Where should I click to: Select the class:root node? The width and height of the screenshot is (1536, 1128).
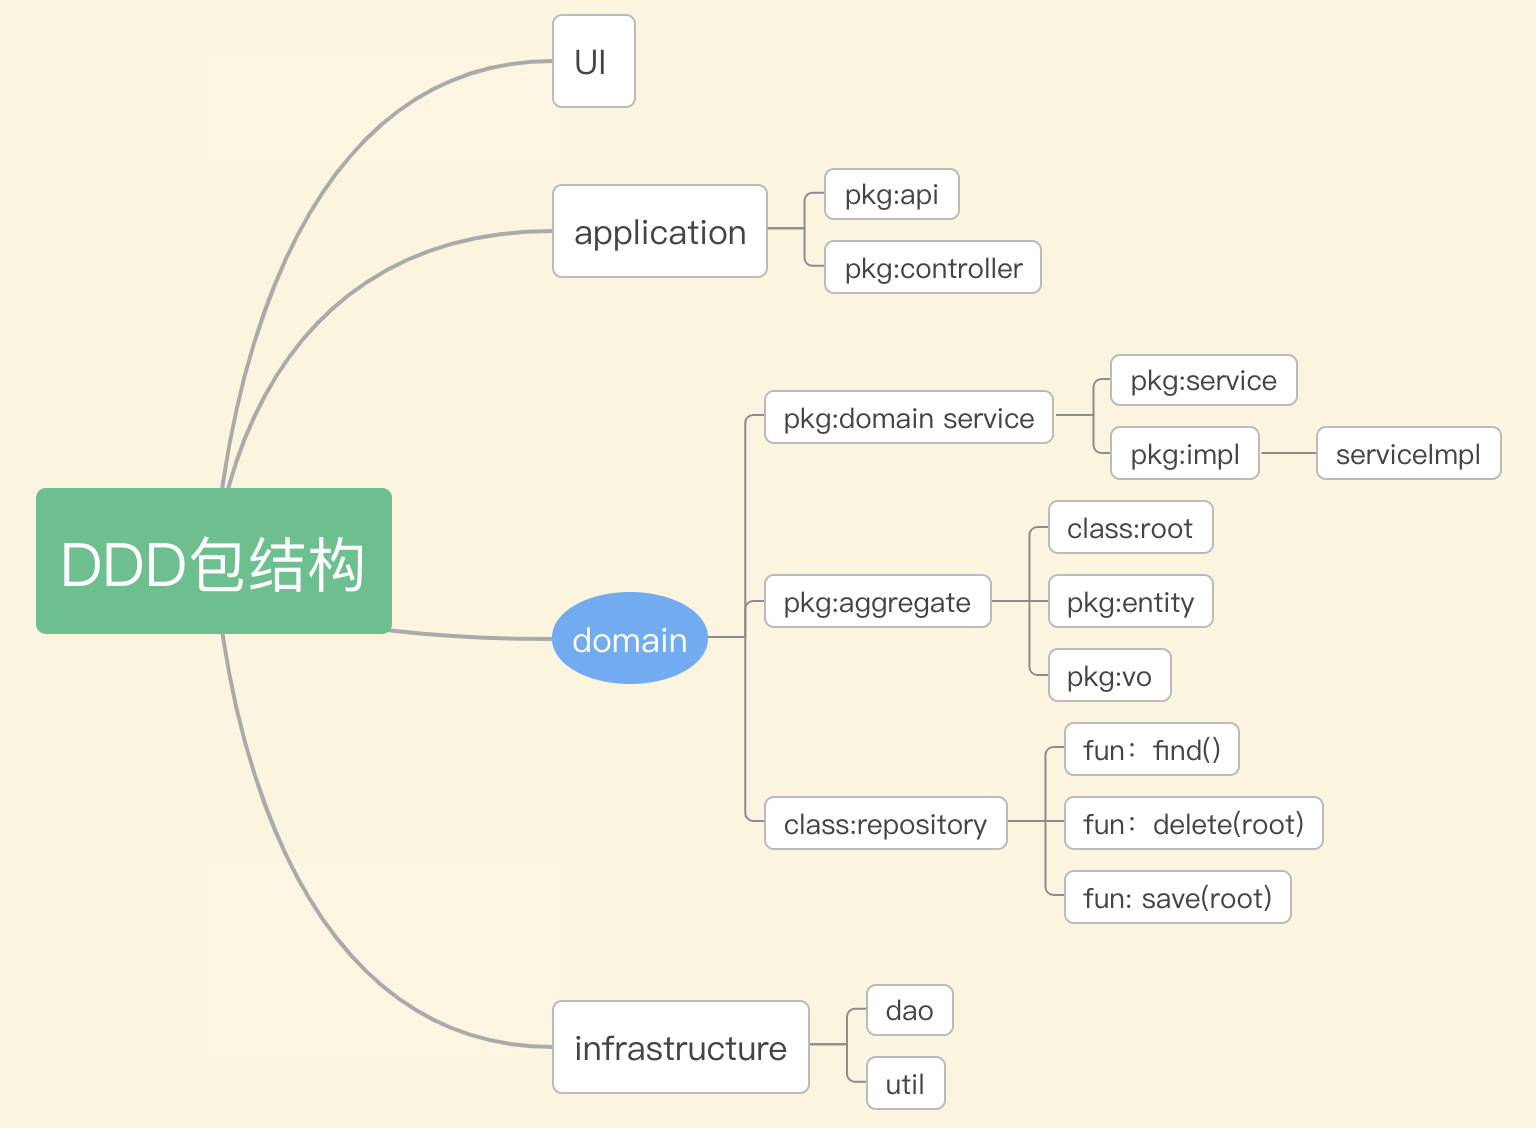click(x=1131, y=527)
